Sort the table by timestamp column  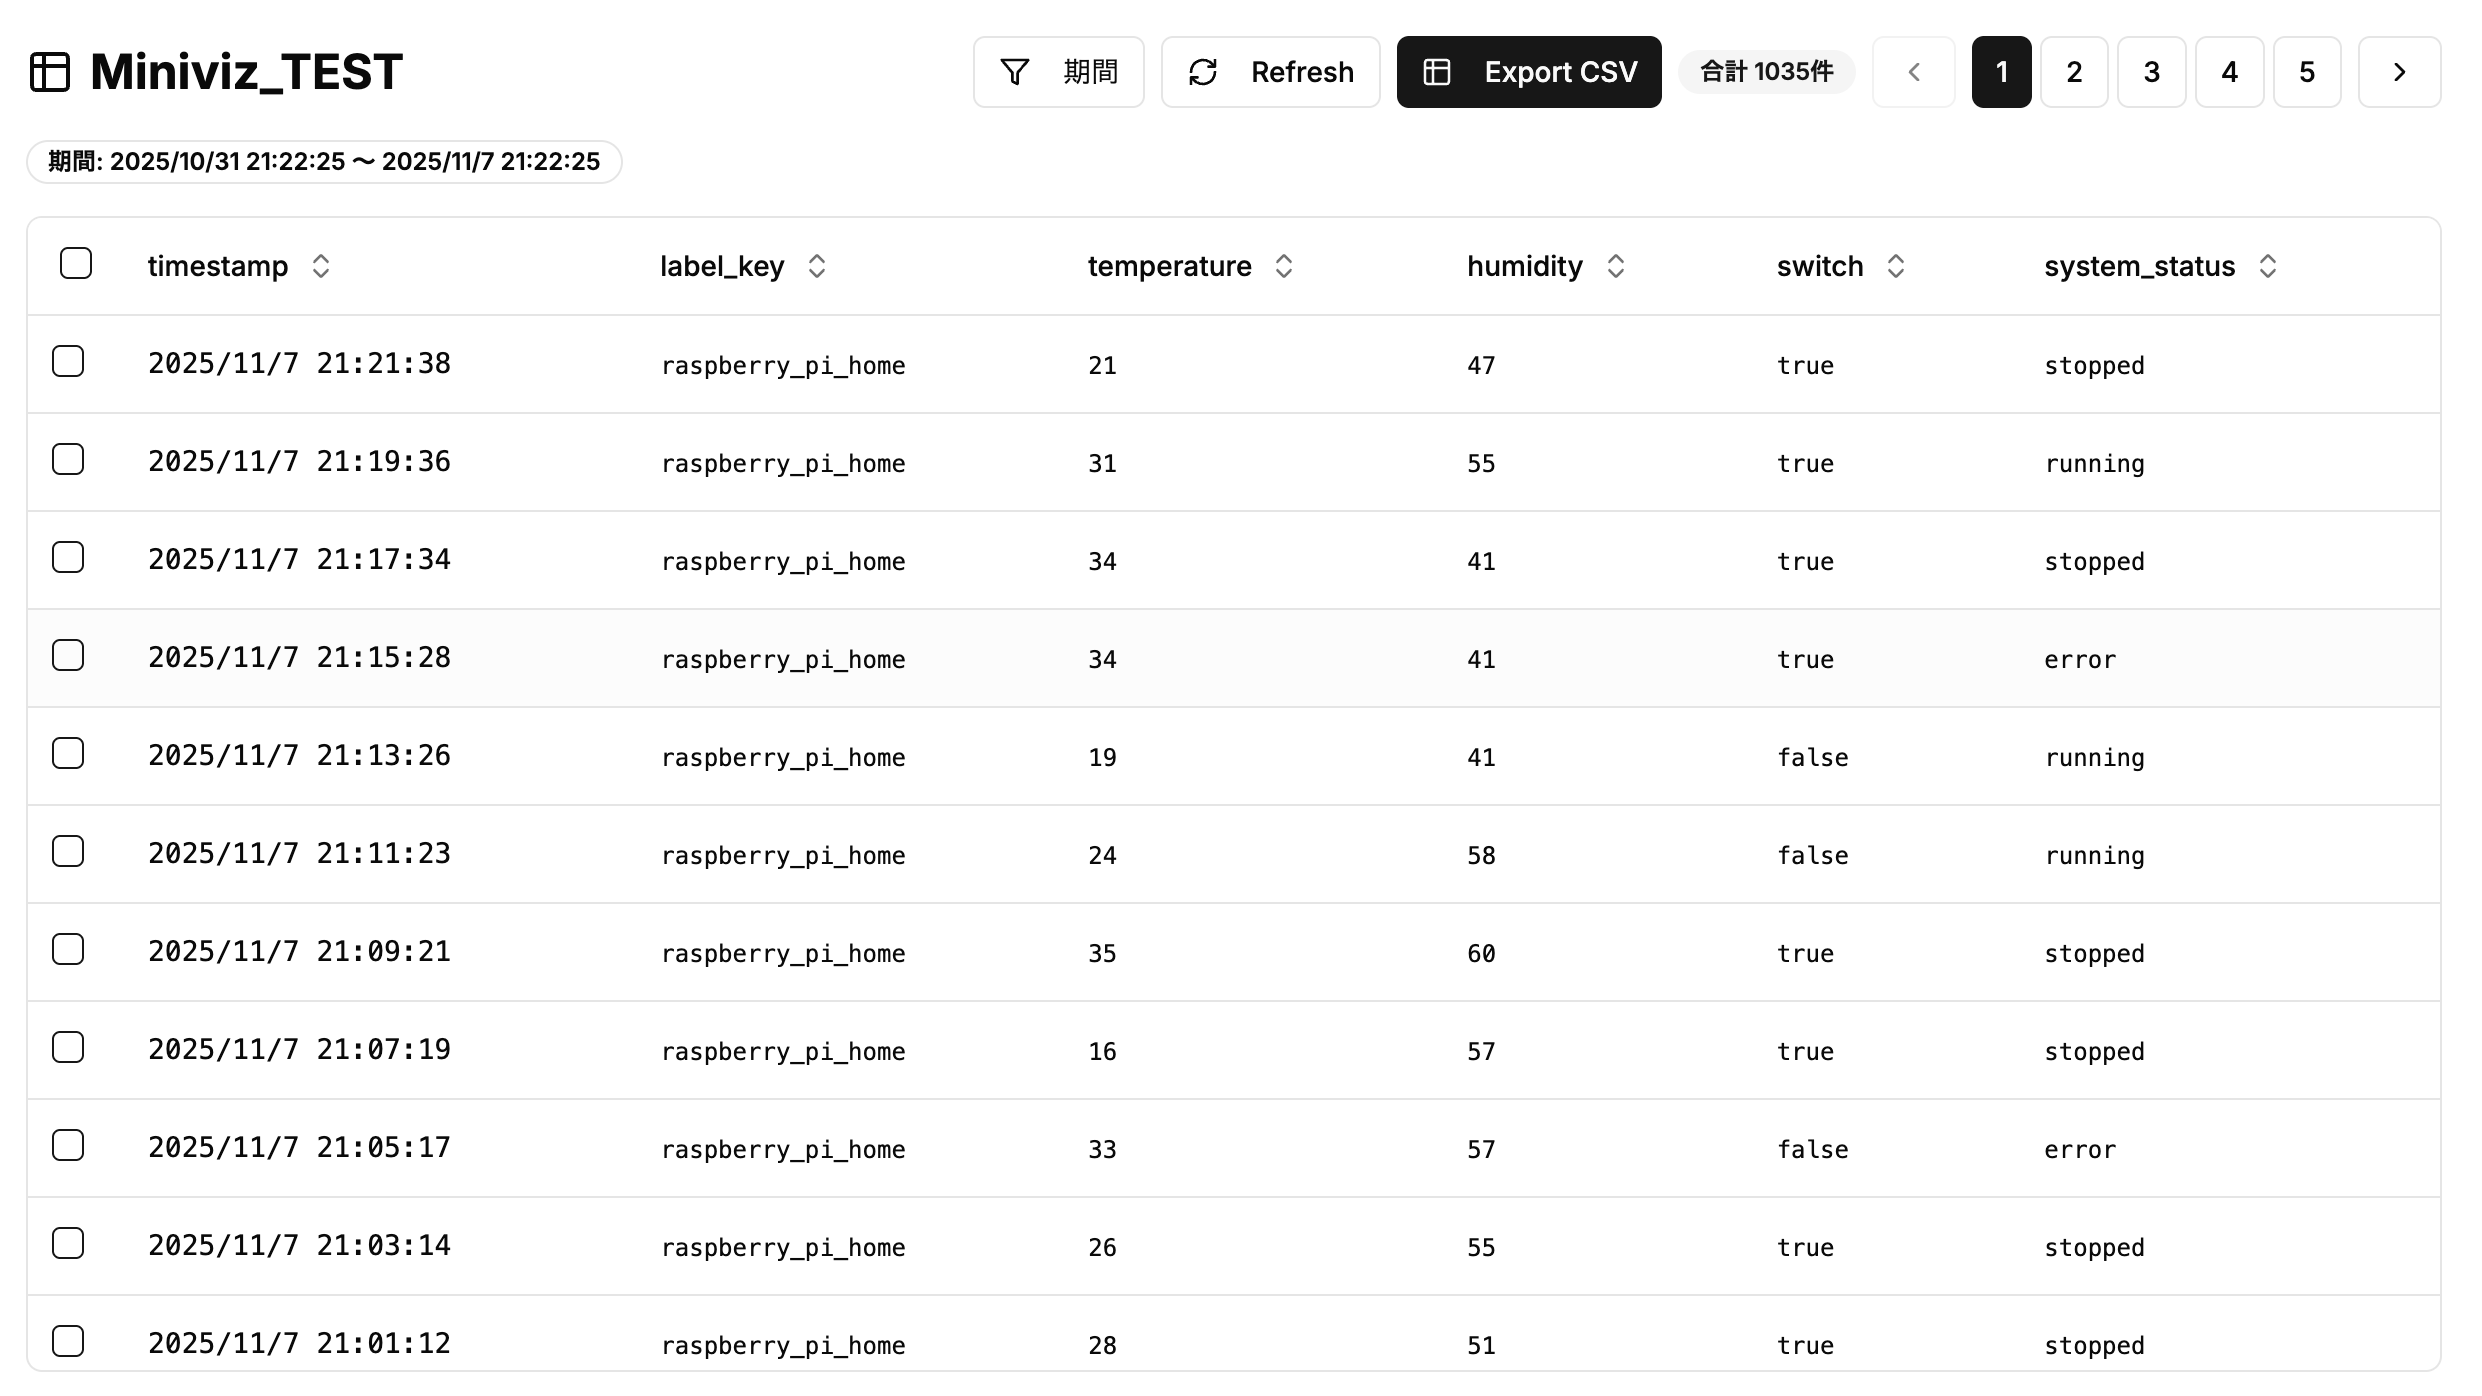321,265
